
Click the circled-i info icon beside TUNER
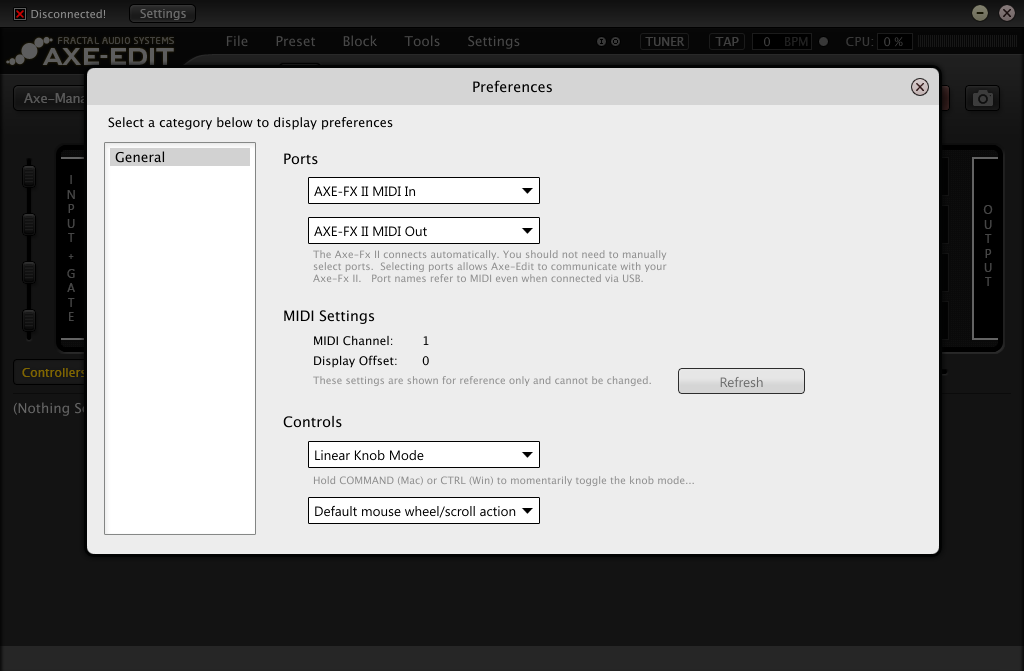[601, 41]
